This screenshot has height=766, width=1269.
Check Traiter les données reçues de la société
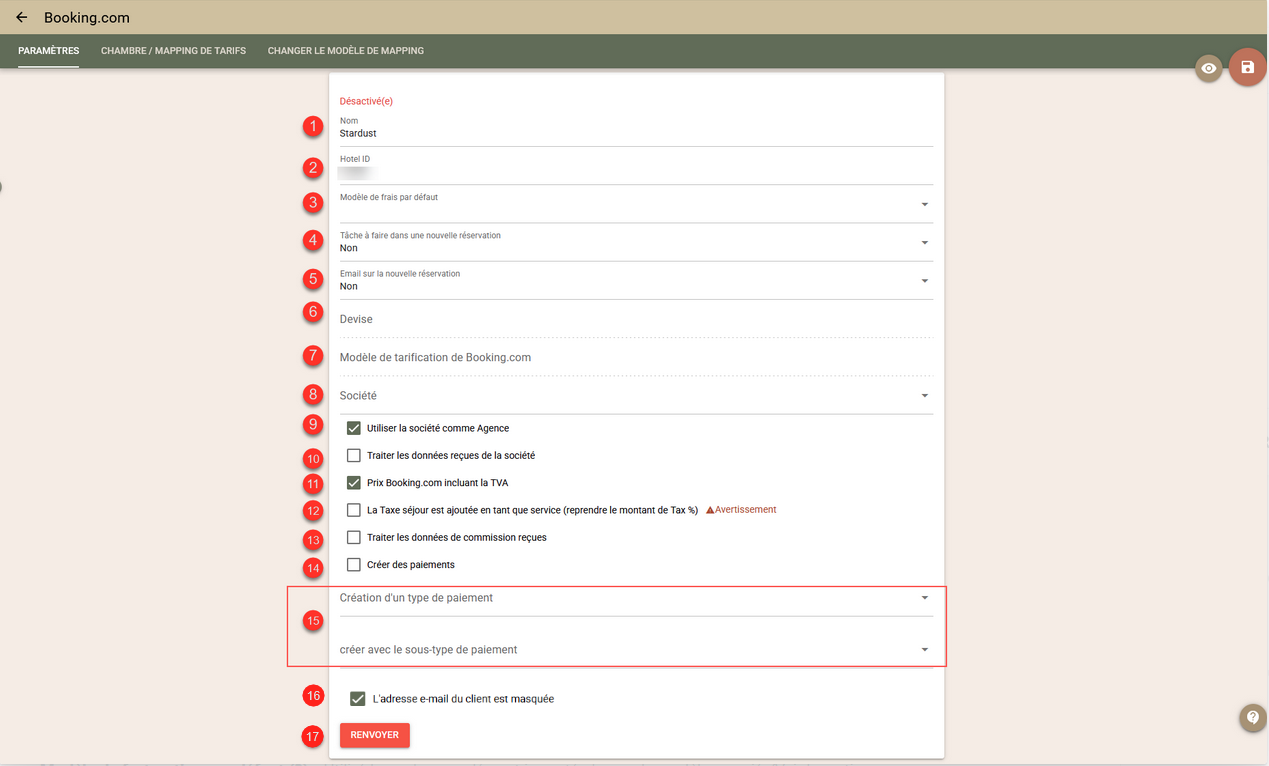point(354,455)
